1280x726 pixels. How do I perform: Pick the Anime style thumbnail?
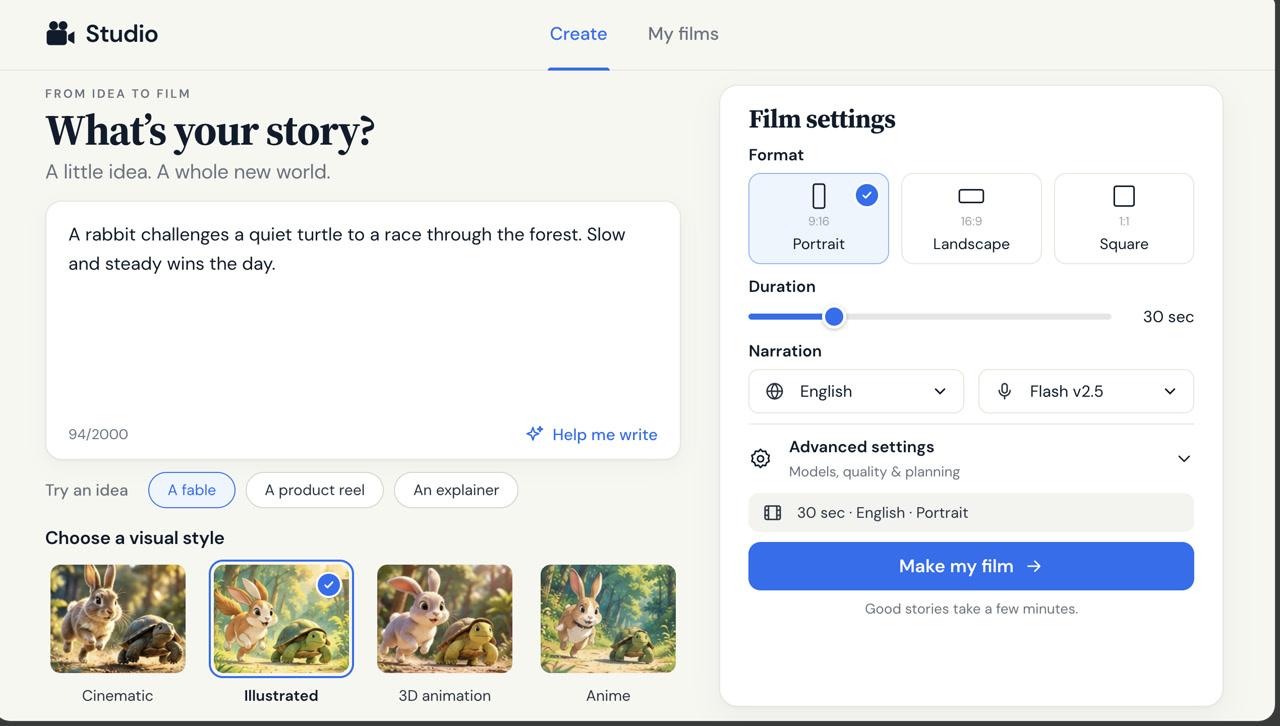click(608, 619)
